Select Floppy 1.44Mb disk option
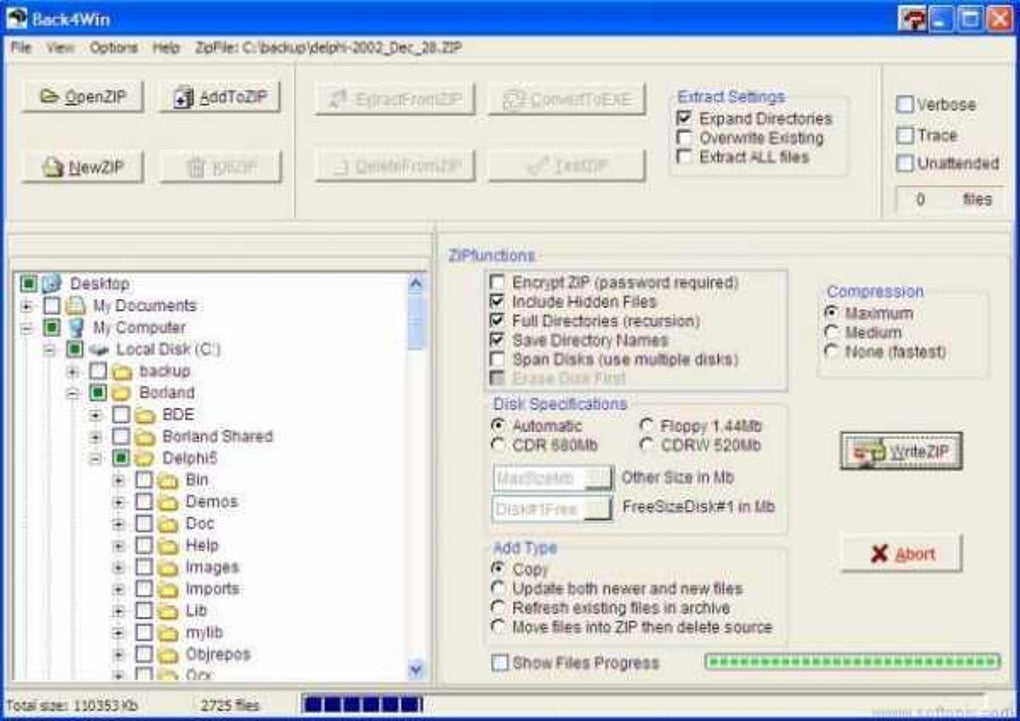Image resolution: width=1020 pixels, height=721 pixels. (x=646, y=426)
